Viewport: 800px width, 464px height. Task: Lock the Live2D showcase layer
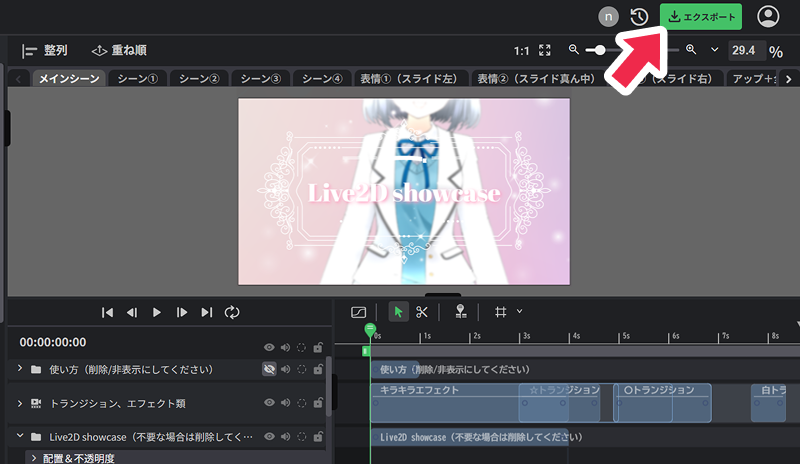[317, 437]
